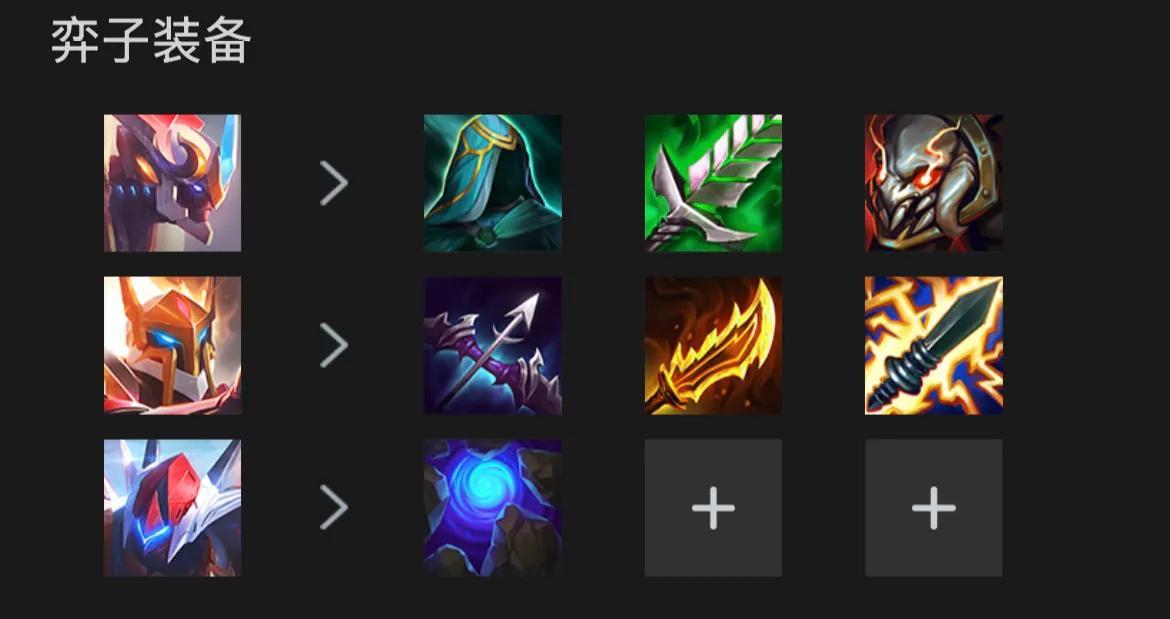Click the flaming golden curved sword item
The height and width of the screenshot is (619, 1170).
pos(713,345)
